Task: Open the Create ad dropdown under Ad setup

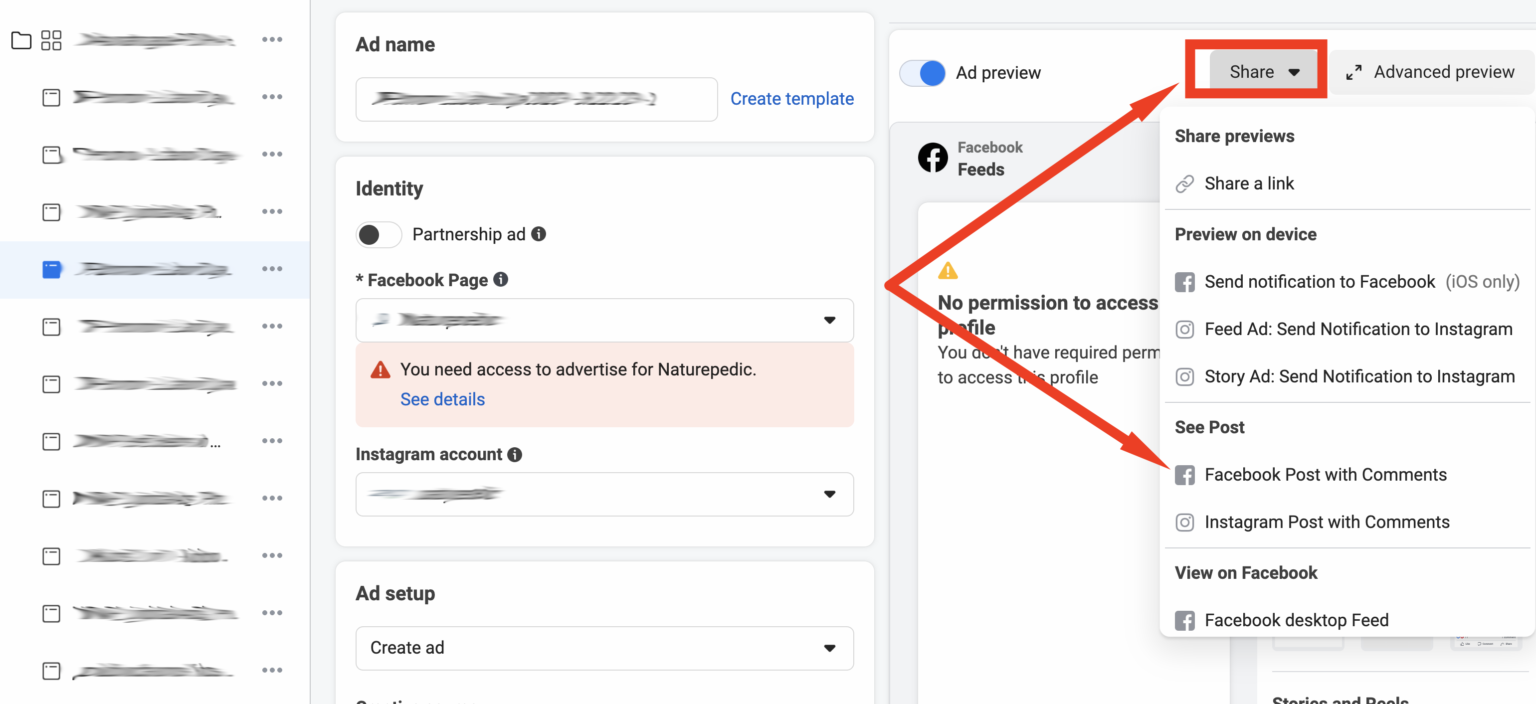Action: coord(604,648)
